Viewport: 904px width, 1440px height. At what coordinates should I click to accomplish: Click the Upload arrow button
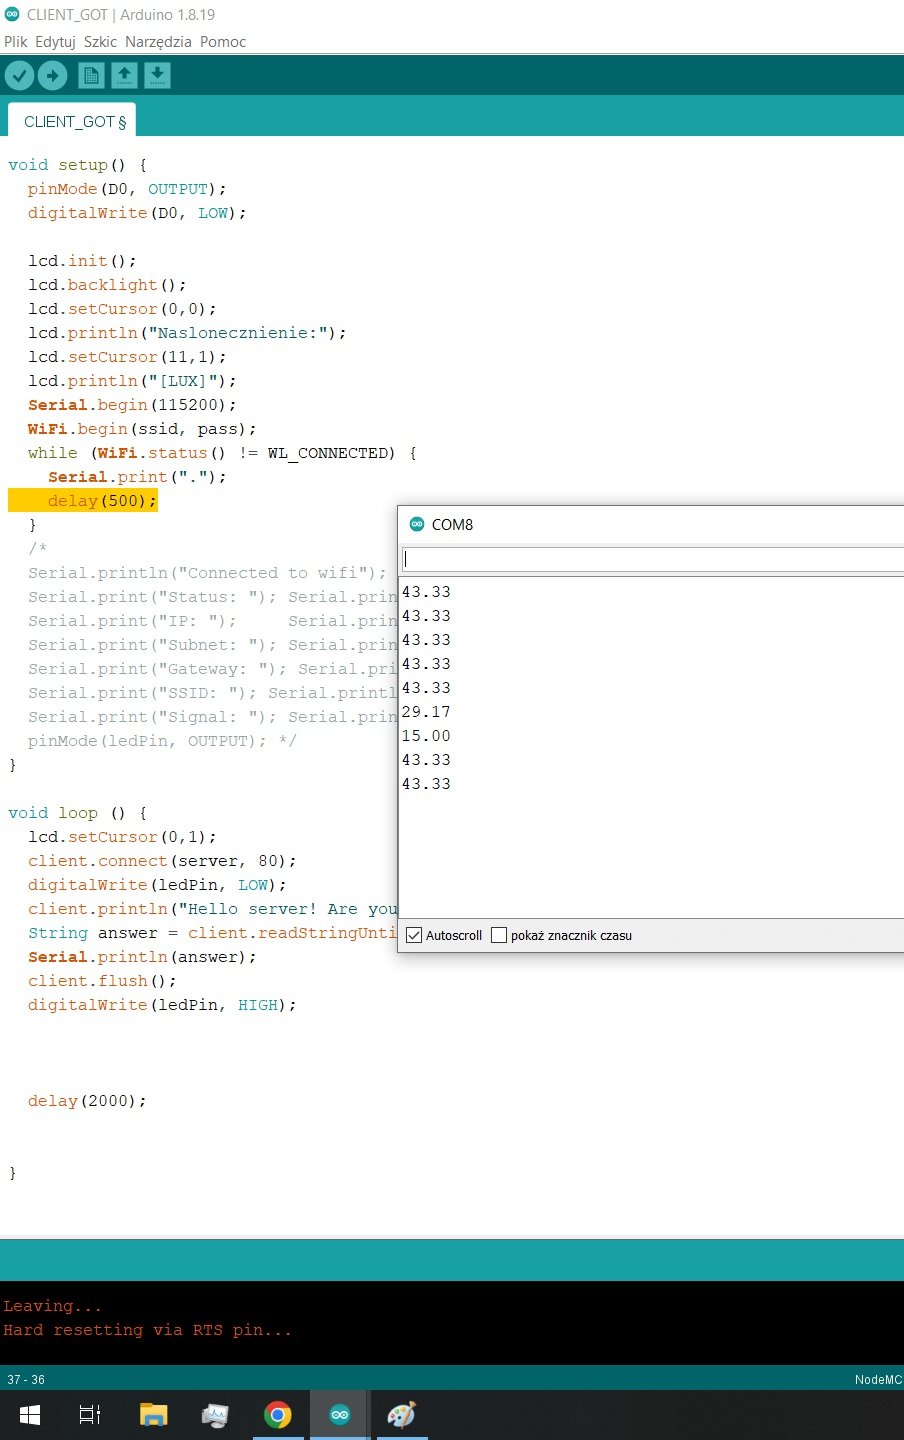click(x=52, y=75)
